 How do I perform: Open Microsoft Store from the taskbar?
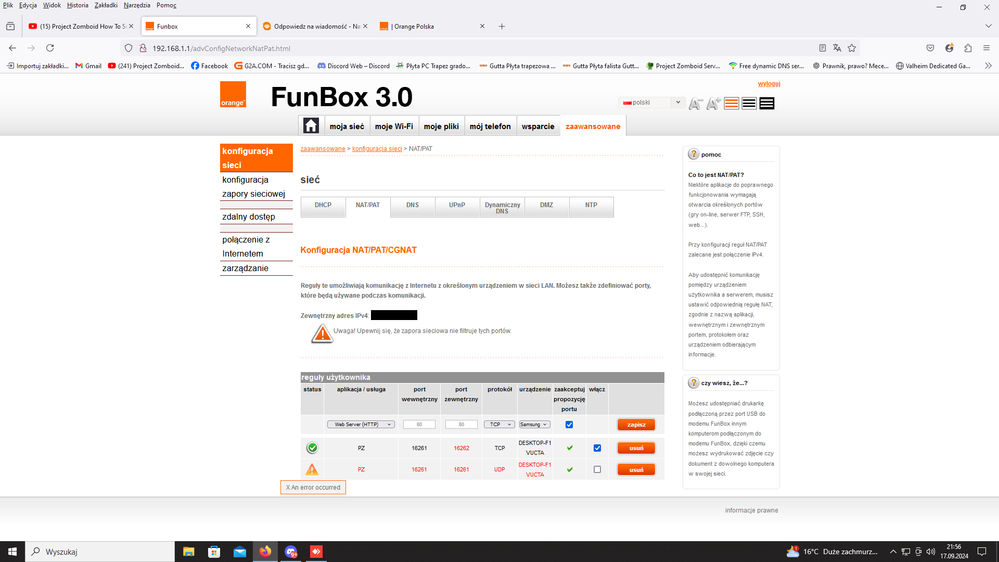(x=214, y=552)
